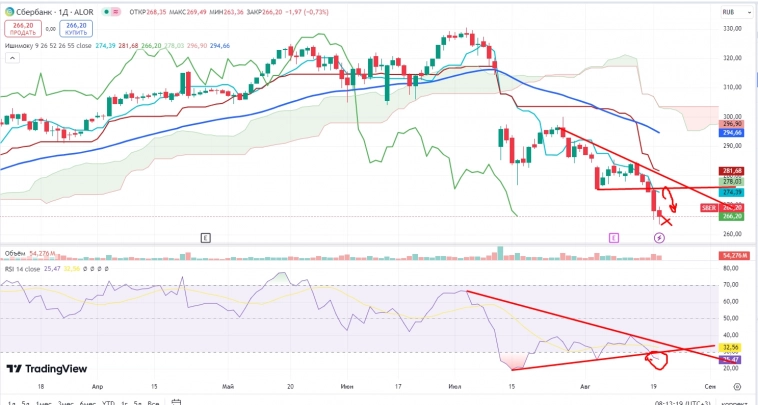The width and height of the screenshot is (758, 405).
Task: Click the 281,68 dark red price label
Action: coord(733,171)
